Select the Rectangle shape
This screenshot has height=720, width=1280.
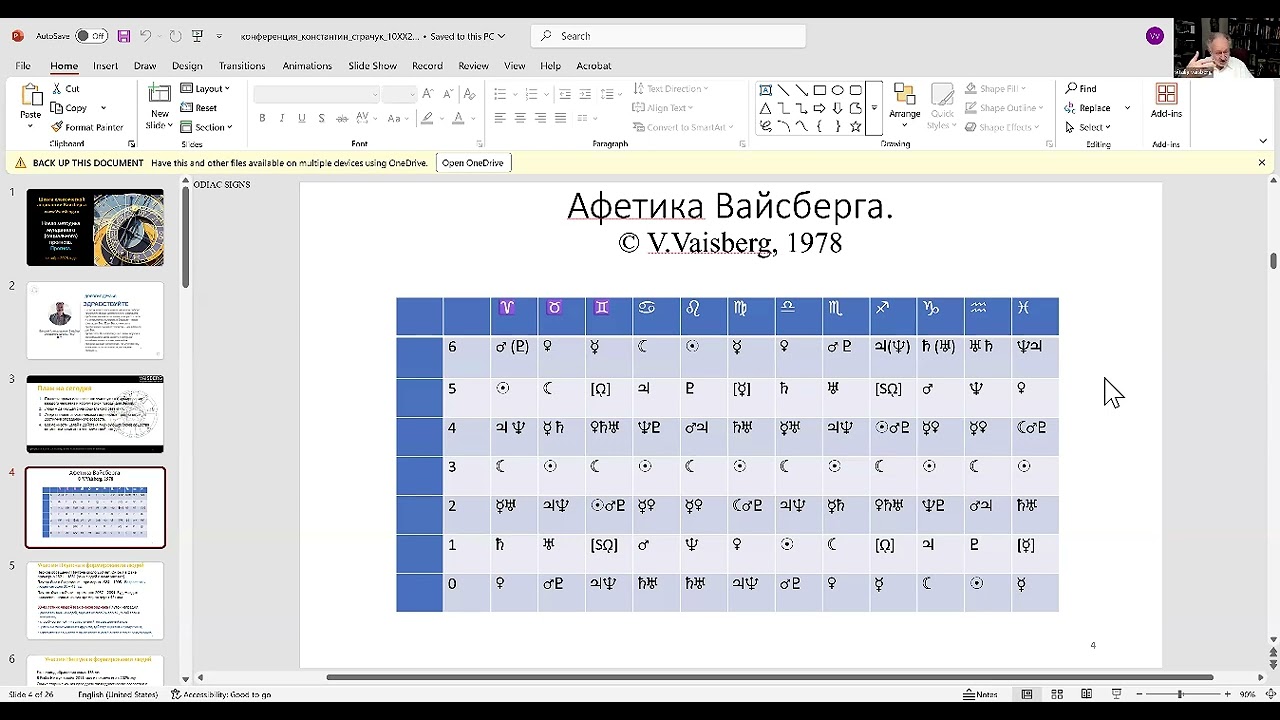coord(819,90)
